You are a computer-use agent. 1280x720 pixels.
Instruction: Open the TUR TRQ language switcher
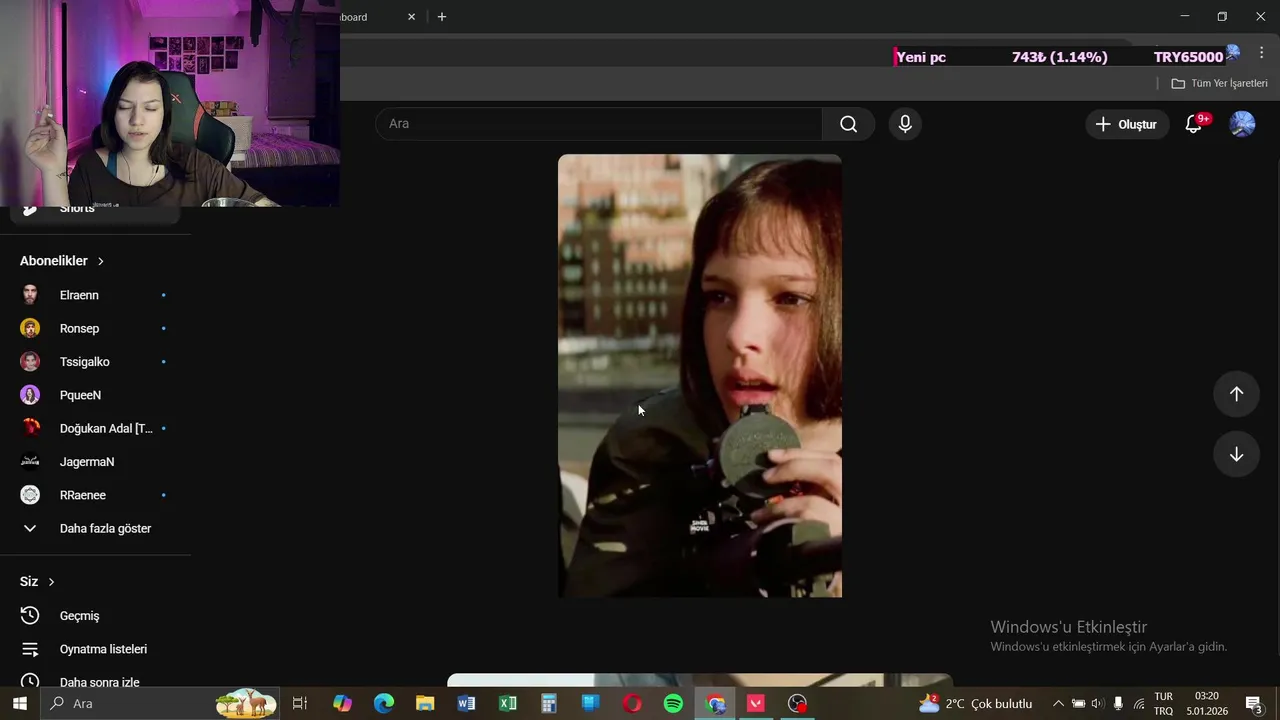(x=1164, y=704)
